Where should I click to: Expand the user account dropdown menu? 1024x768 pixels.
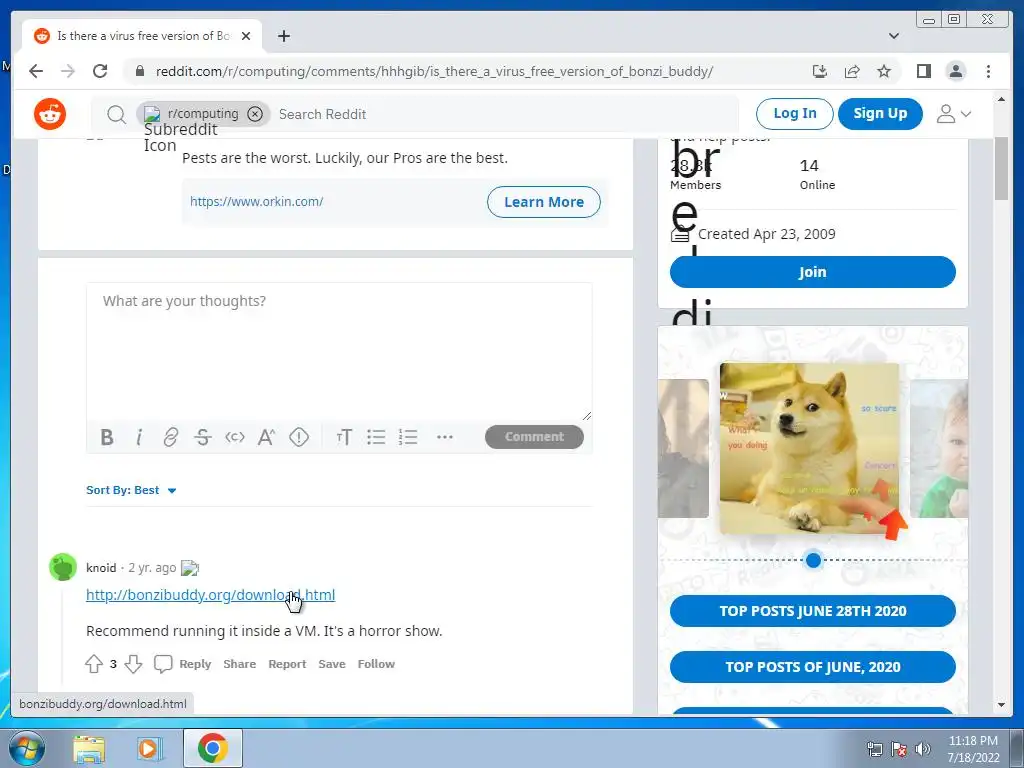954,114
